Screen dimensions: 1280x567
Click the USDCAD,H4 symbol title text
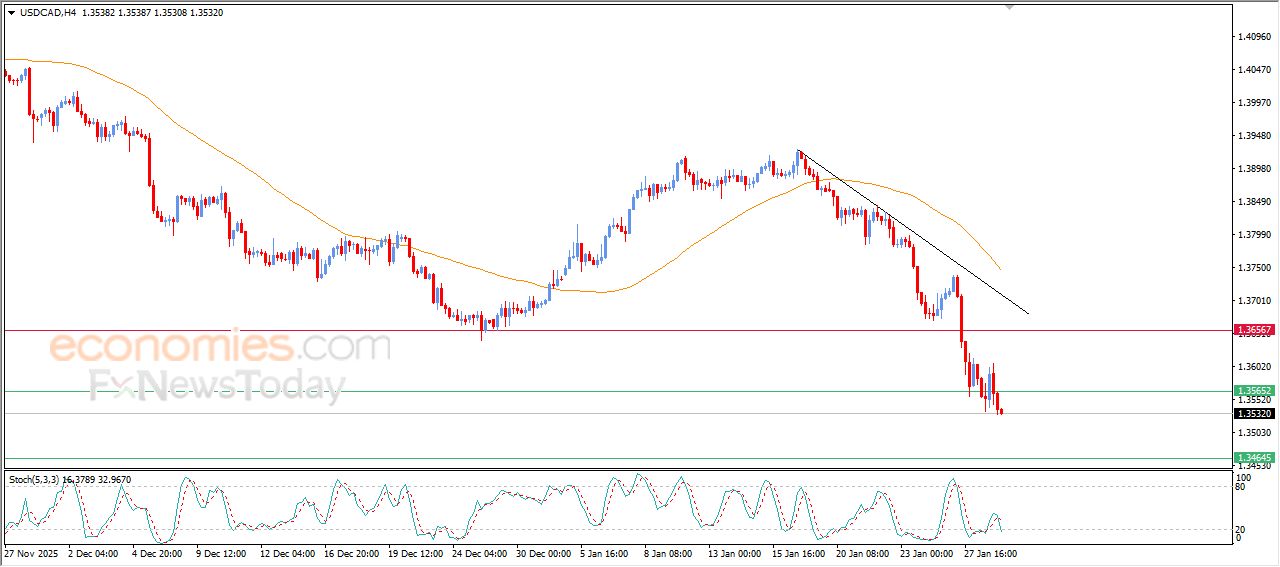point(48,13)
